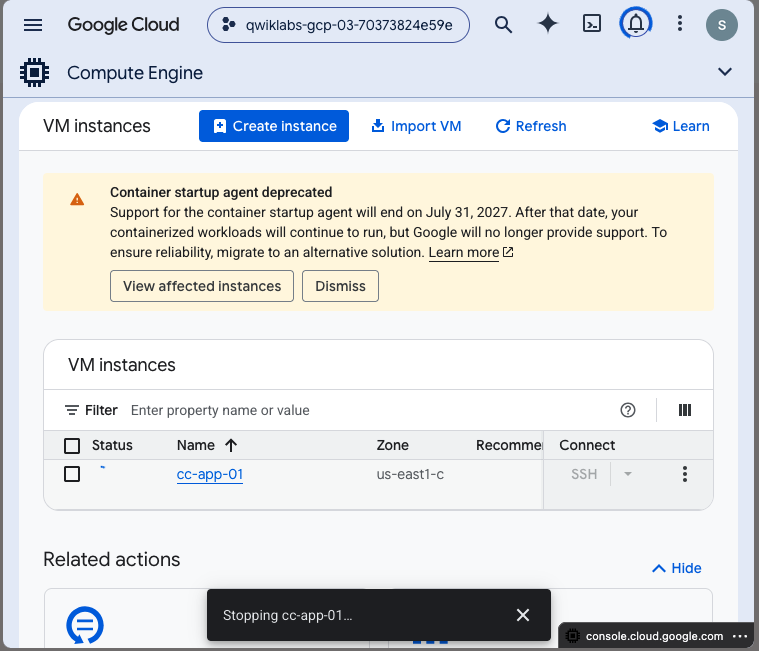The image size is (759, 651).
Task: Click the Name sort ascending arrow
Action: 231,445
